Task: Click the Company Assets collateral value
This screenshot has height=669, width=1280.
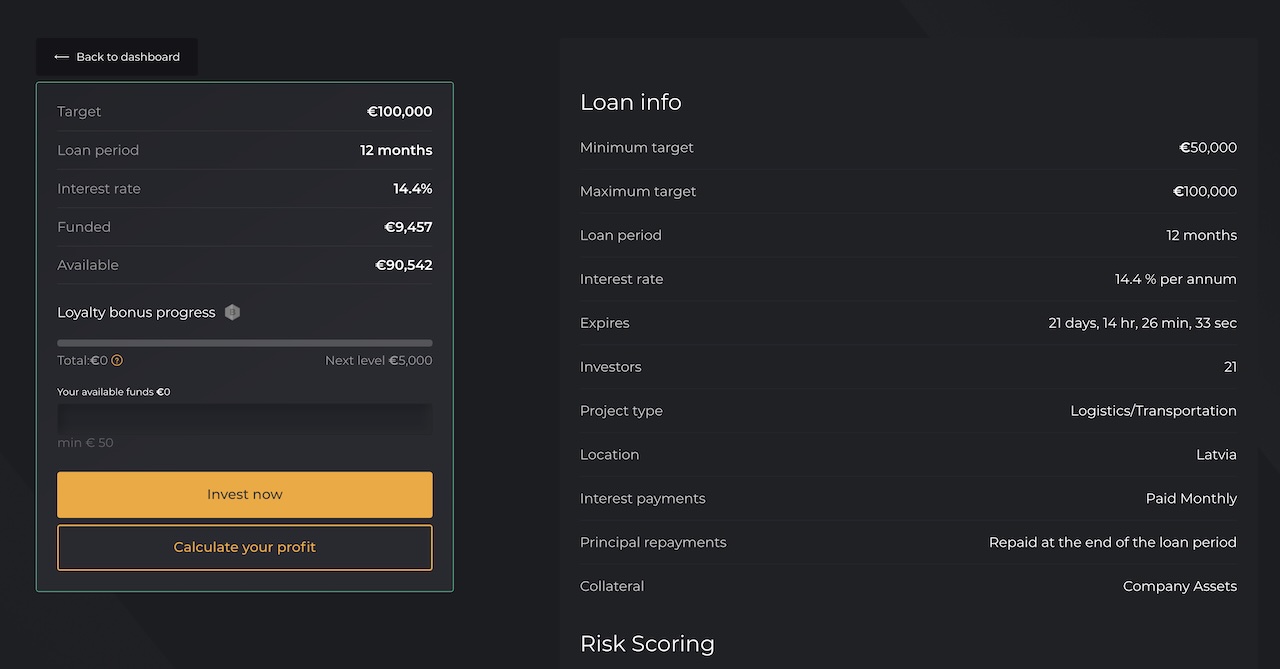Action: (1179, 587)
